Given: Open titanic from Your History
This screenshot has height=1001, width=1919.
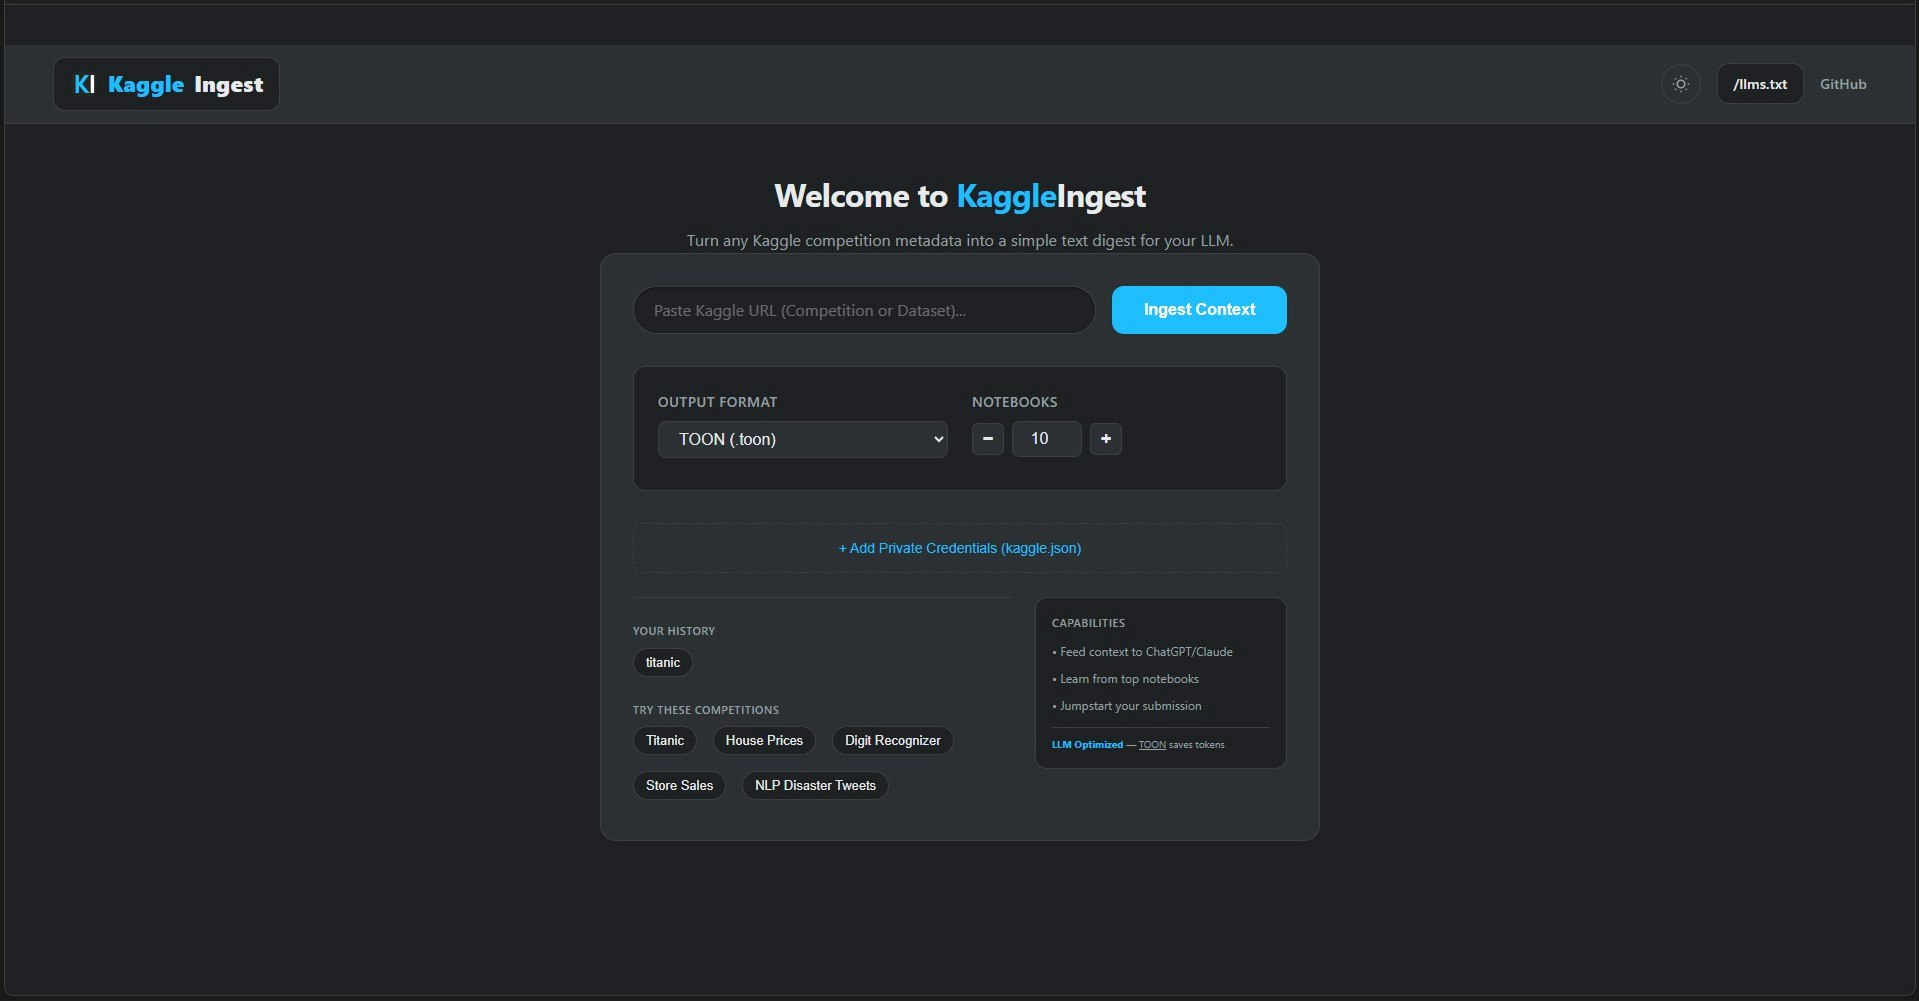Looking at the screenshot, I should [x=662, y=662].
